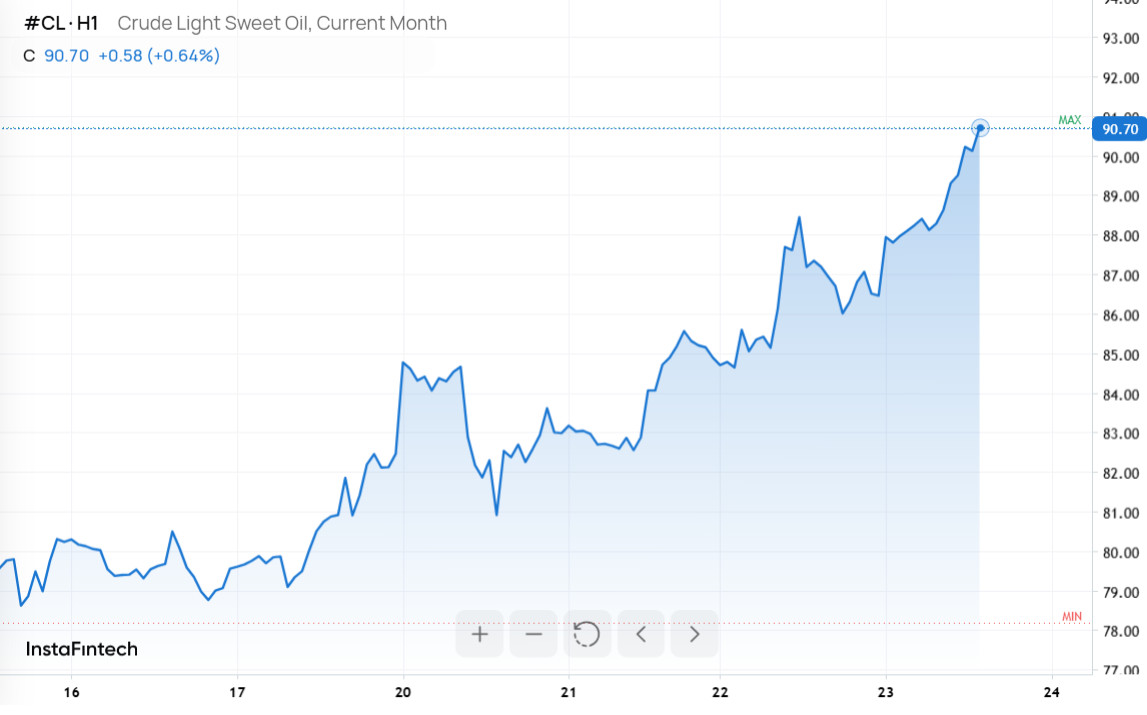Click the latest price point marker

(980, 128)
